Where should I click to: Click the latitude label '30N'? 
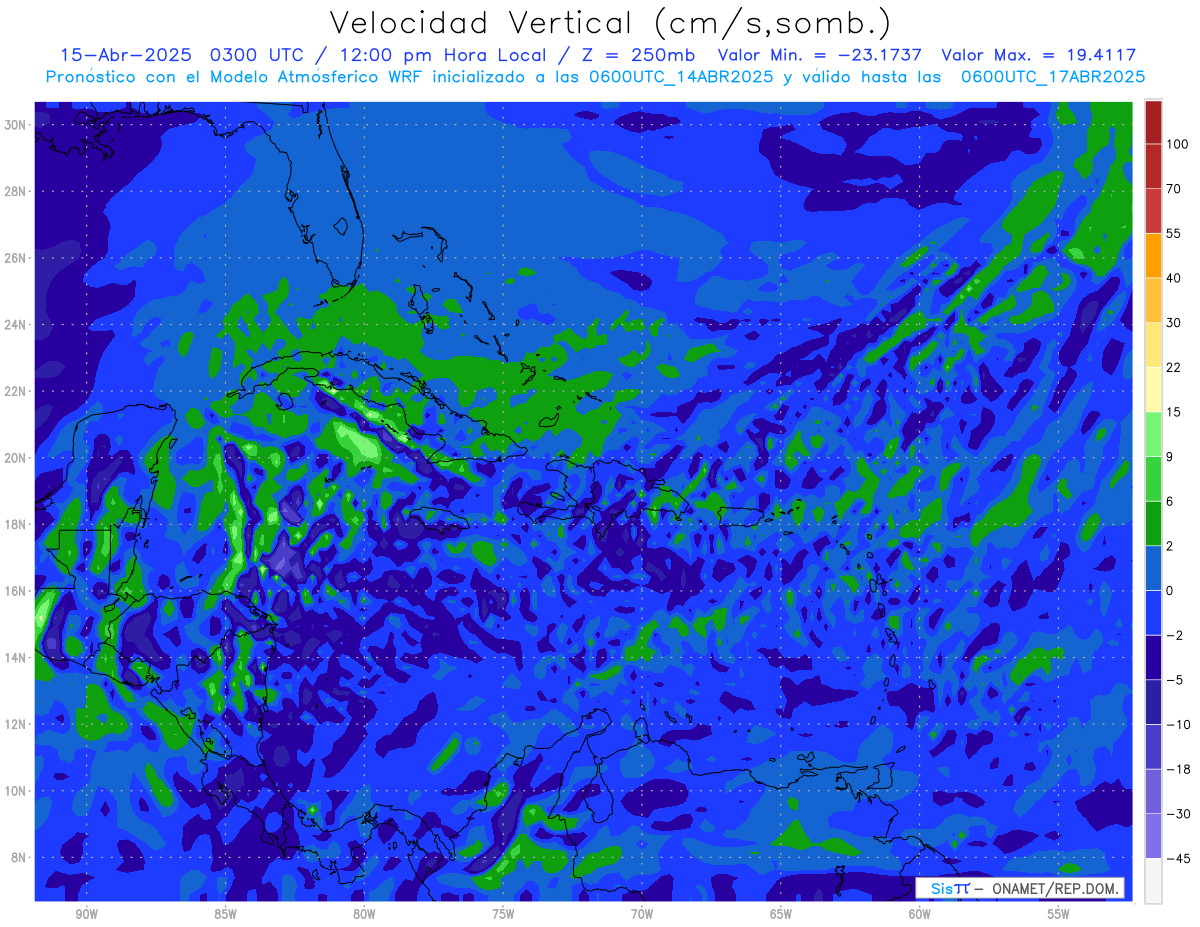16,124
